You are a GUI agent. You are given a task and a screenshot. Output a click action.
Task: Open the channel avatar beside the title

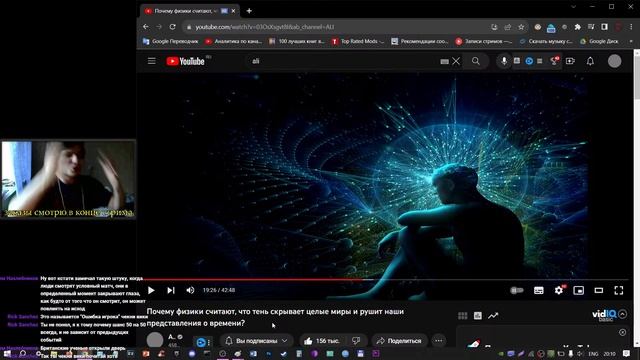point(155,340)
